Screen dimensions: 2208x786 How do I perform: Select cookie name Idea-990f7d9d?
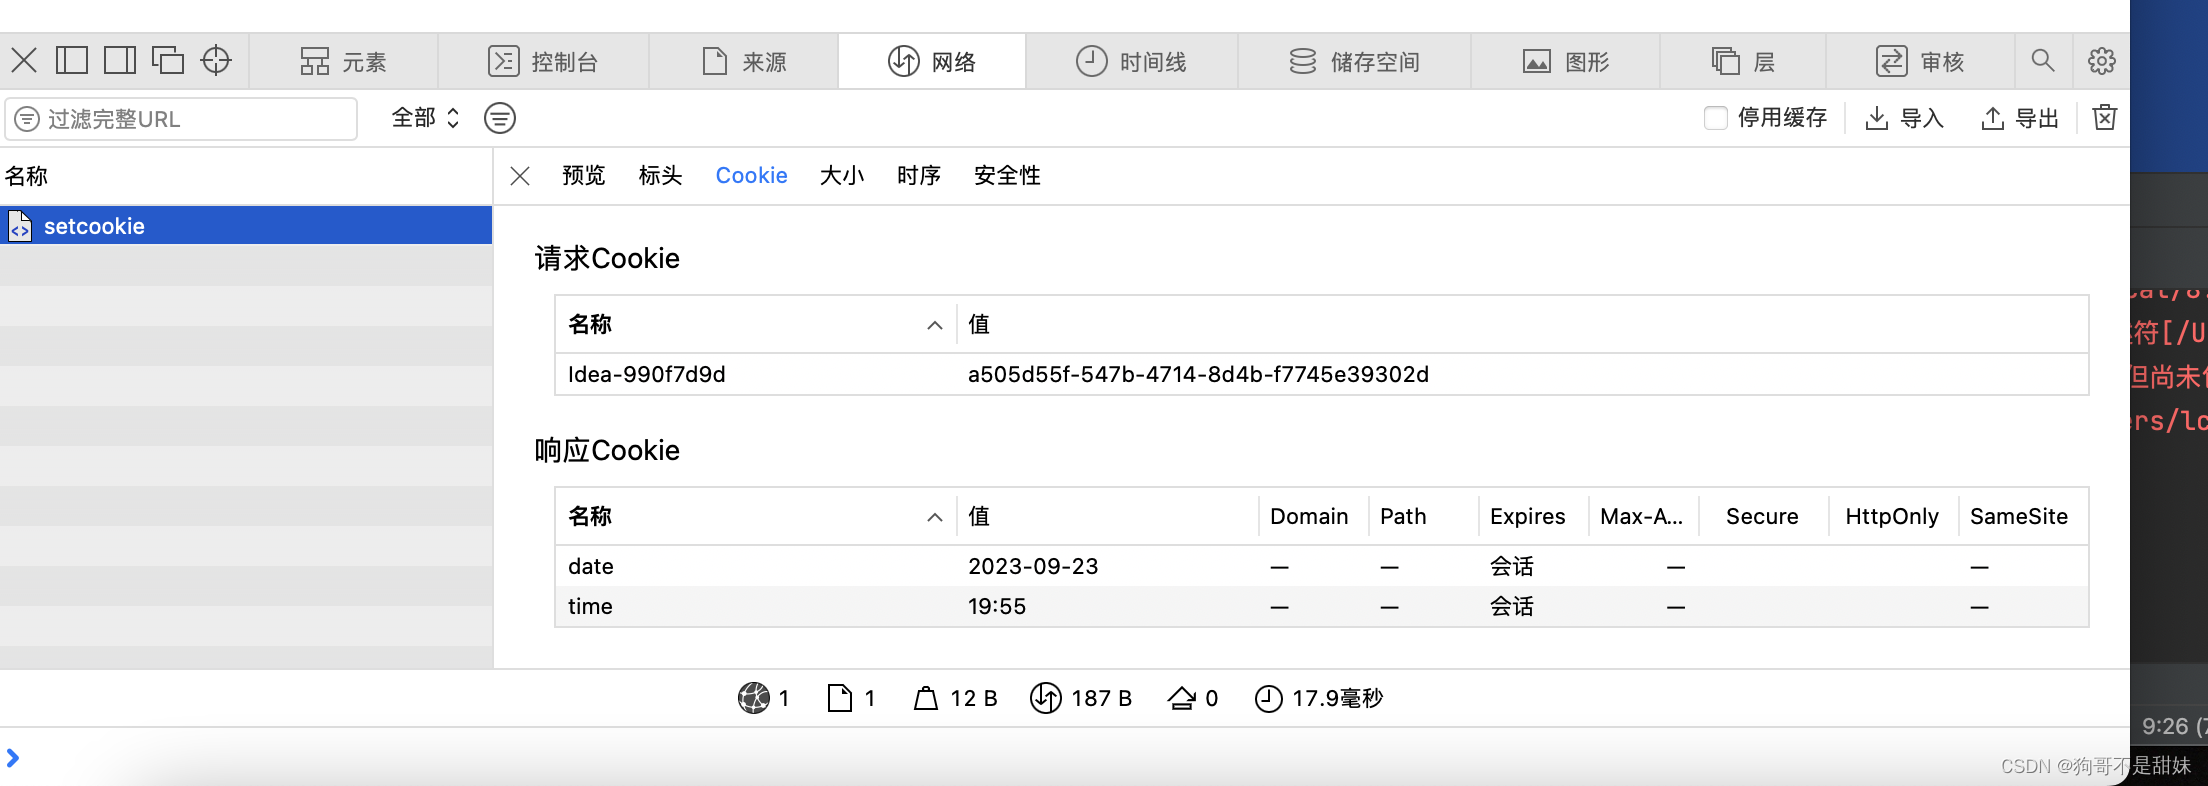pyautogui.click(x=647, y=374)
